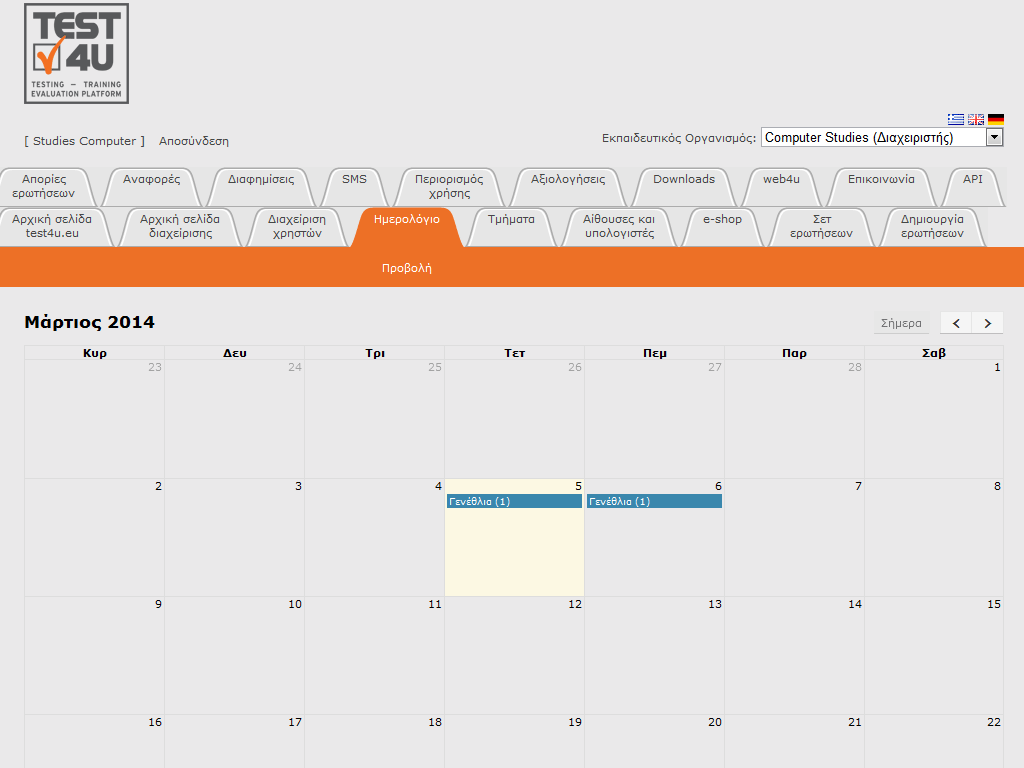Switch language with the British flag
1024x768 pixels.
point(976,120)
